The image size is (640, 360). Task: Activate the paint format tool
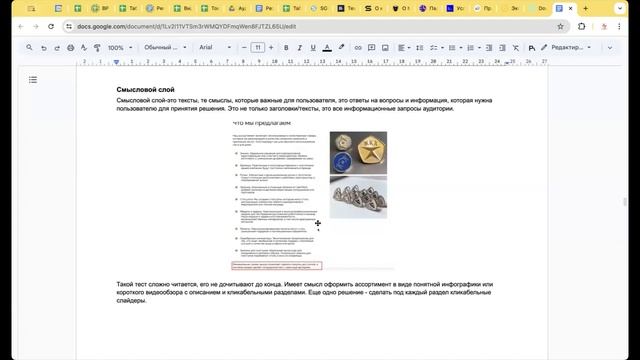click(97, 48)
